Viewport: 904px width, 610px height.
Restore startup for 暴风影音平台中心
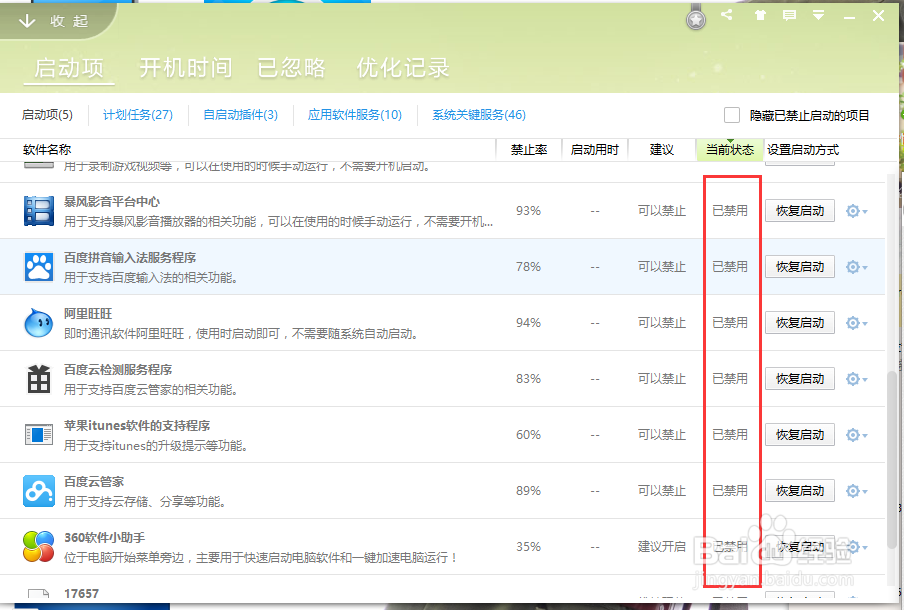[800, 211]
